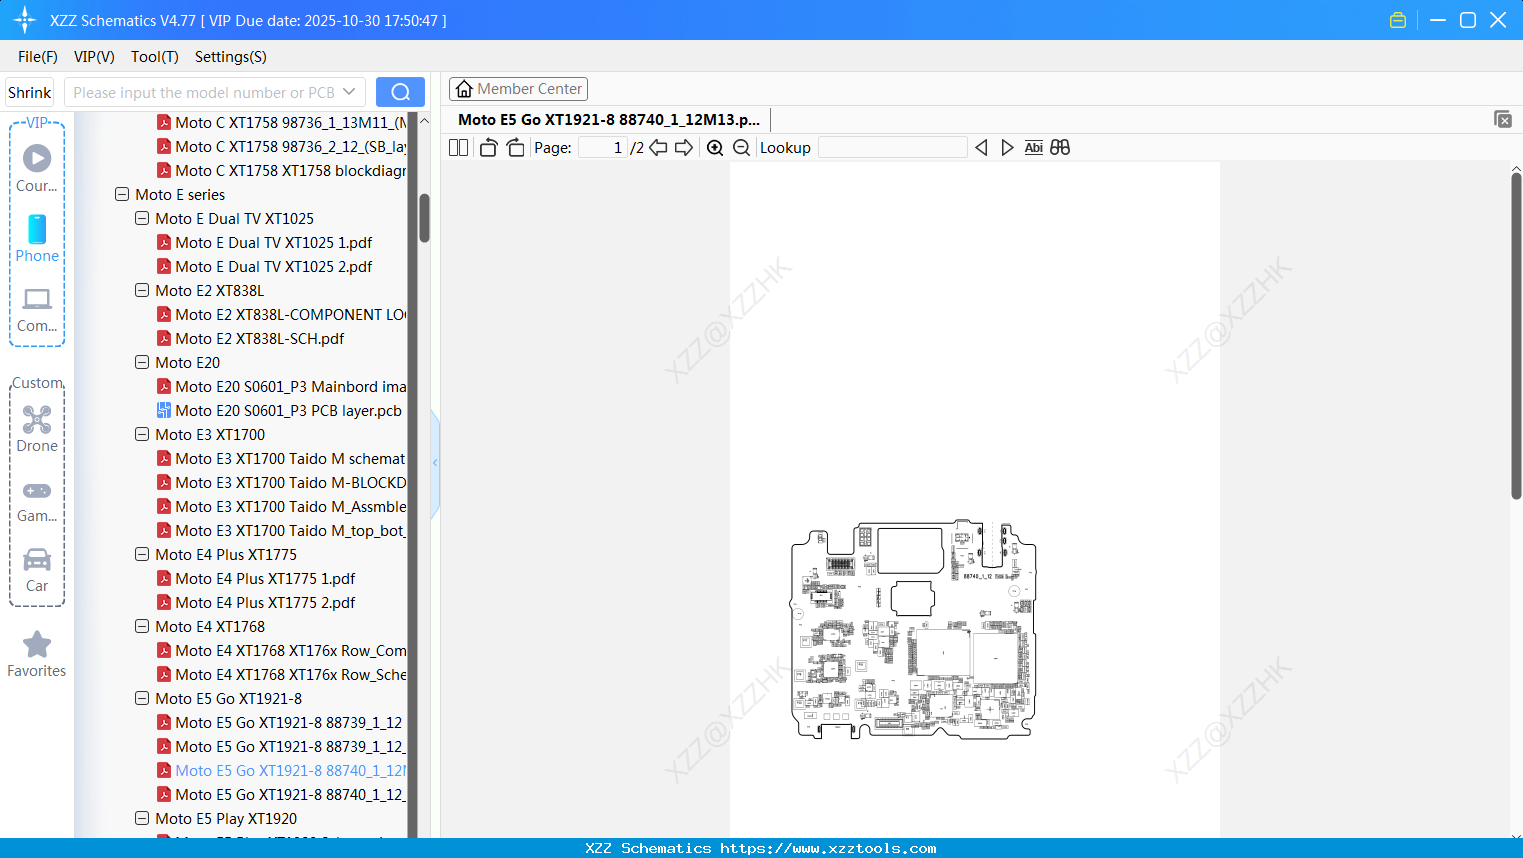Collapse the Moto E3 XT1700 folder

[x=142, y=435]
